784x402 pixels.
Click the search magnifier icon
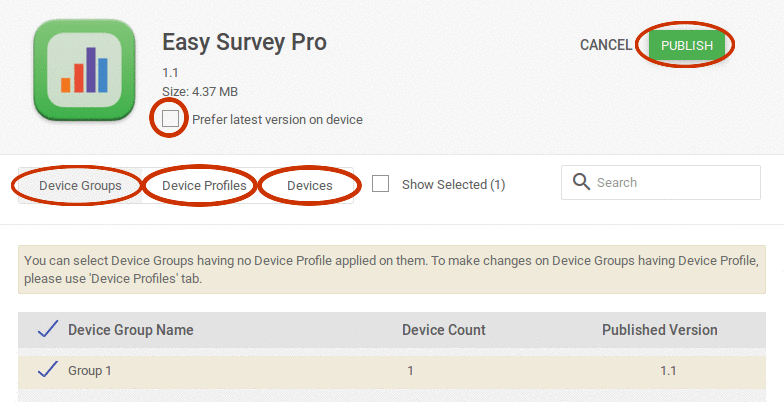click(x=581, y=182)
